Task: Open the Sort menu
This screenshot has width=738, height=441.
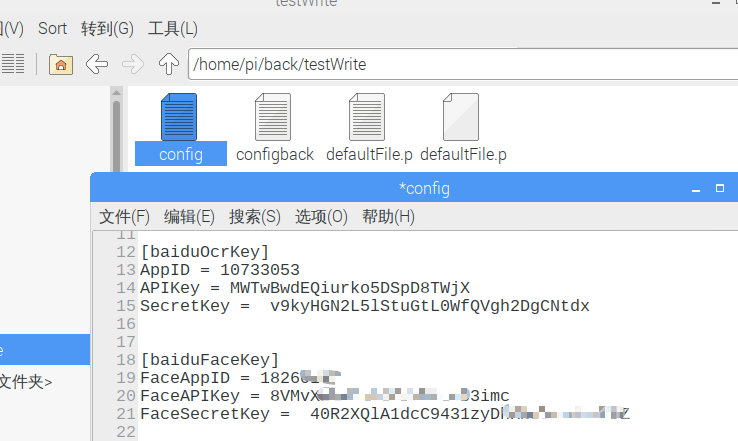Action: (x=52, y=29)
